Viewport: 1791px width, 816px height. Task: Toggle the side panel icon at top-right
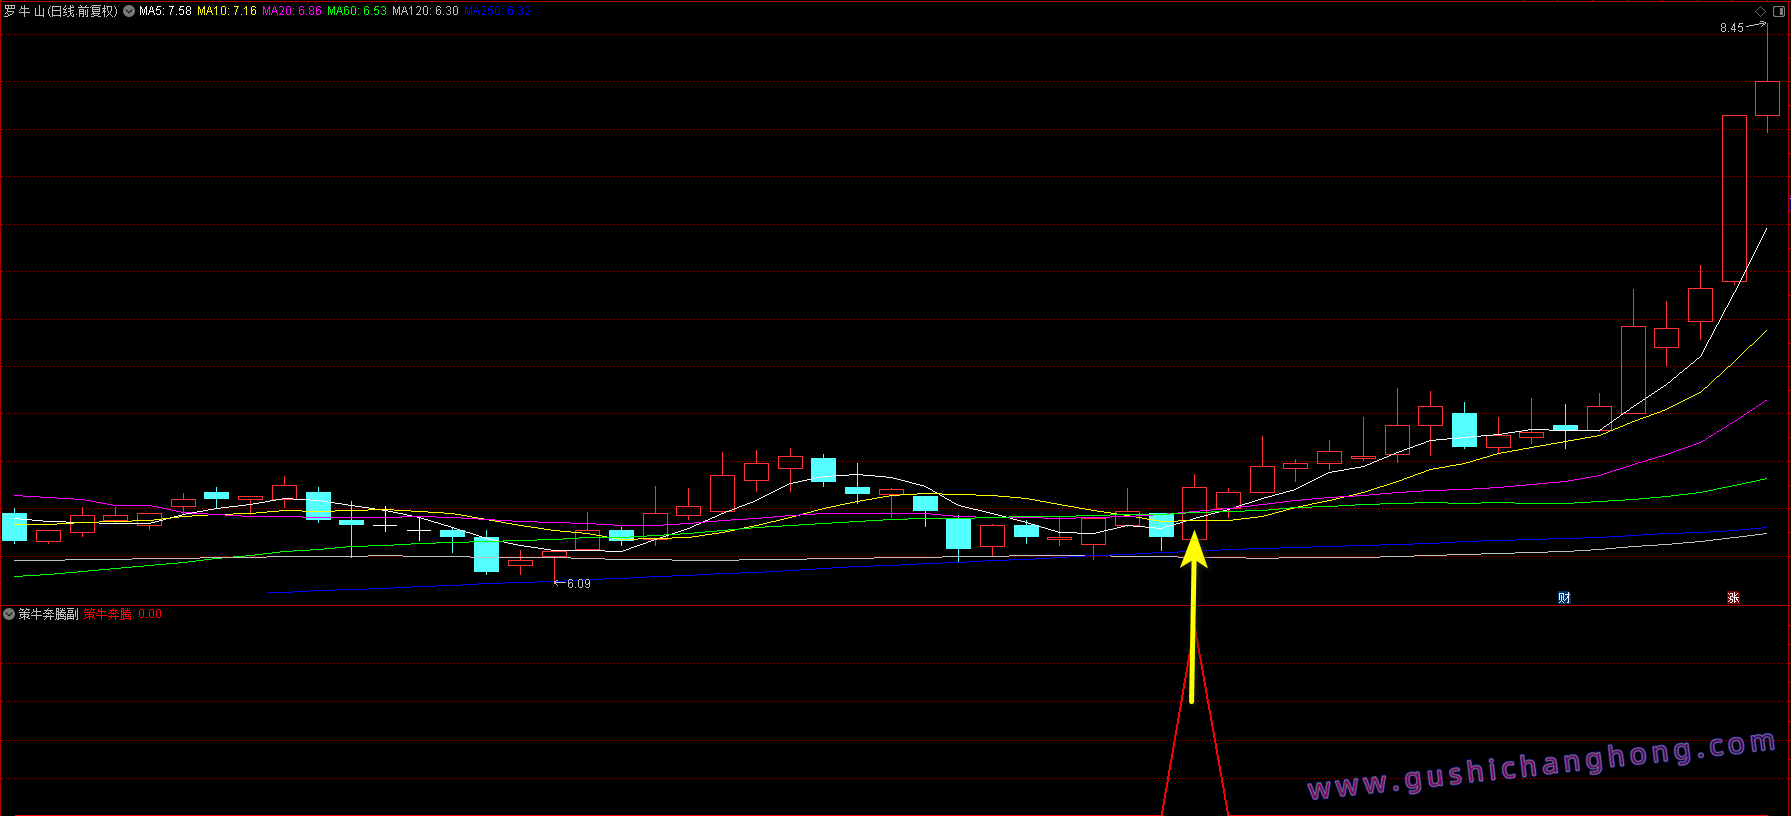[x=1778, y=11]
